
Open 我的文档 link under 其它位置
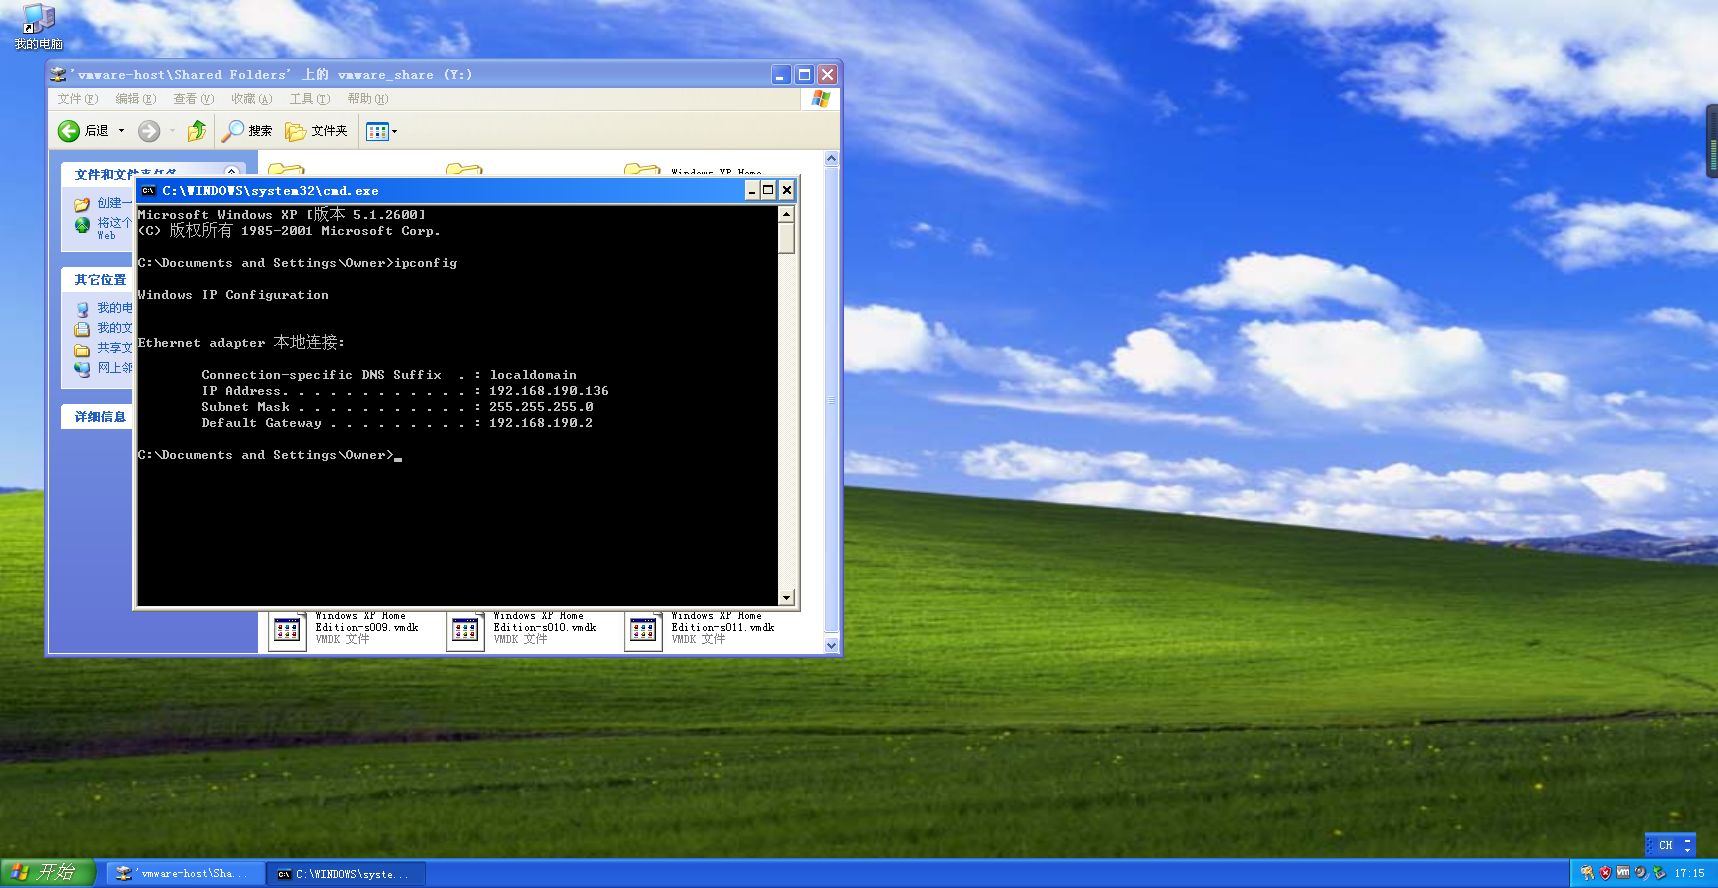[x=103, y=328]
